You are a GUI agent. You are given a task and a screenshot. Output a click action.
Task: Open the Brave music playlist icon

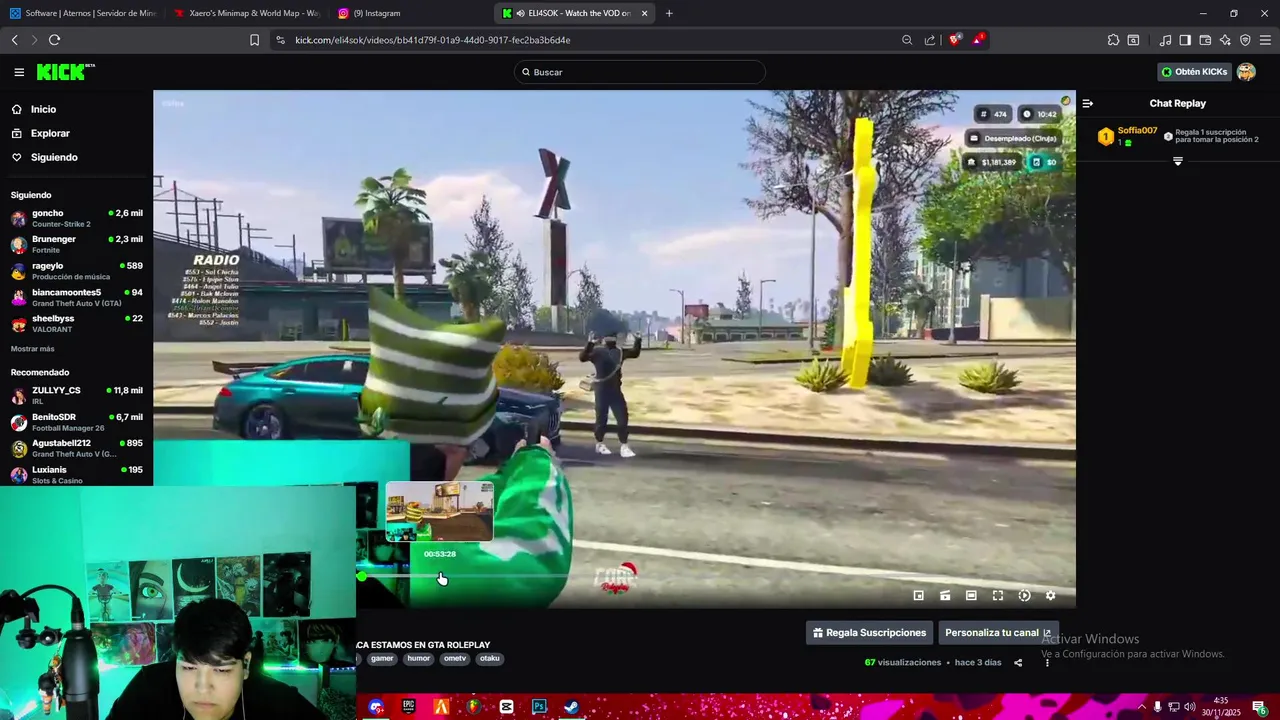[1165, 40]
